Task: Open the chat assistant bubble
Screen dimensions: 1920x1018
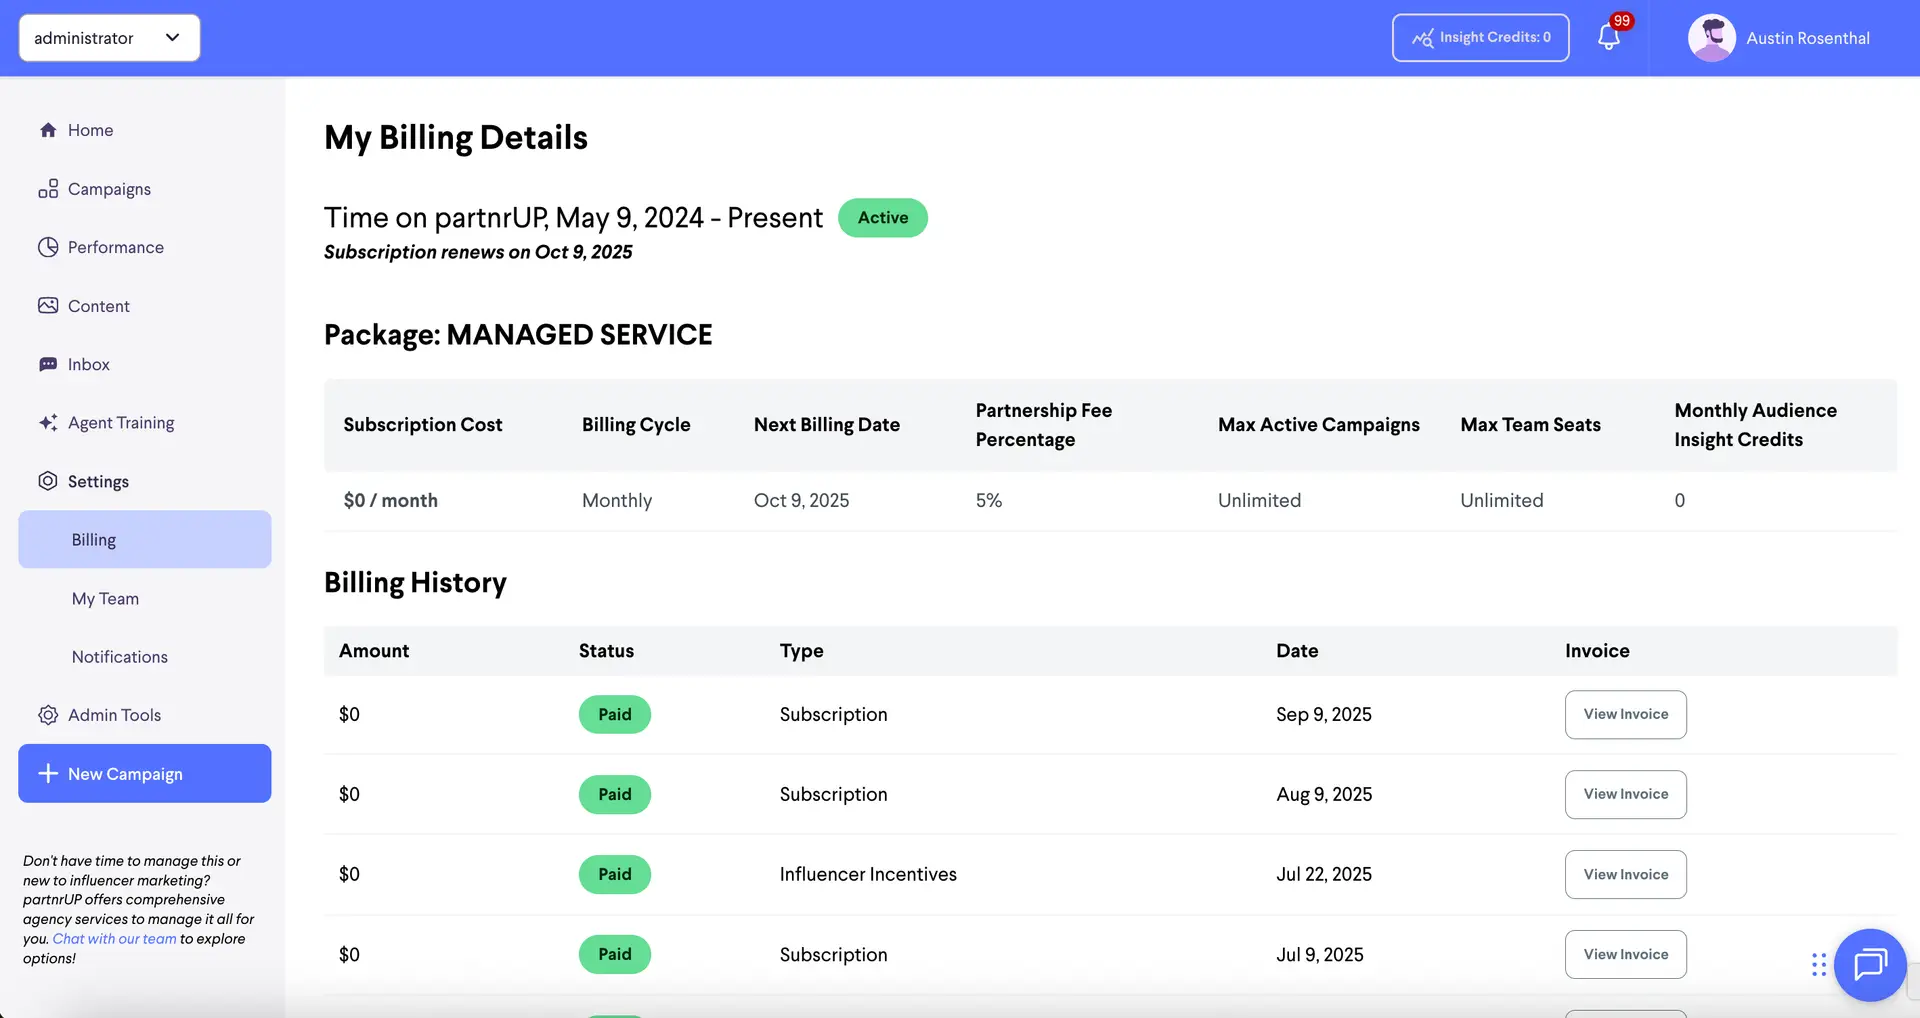Action: 1870,964
